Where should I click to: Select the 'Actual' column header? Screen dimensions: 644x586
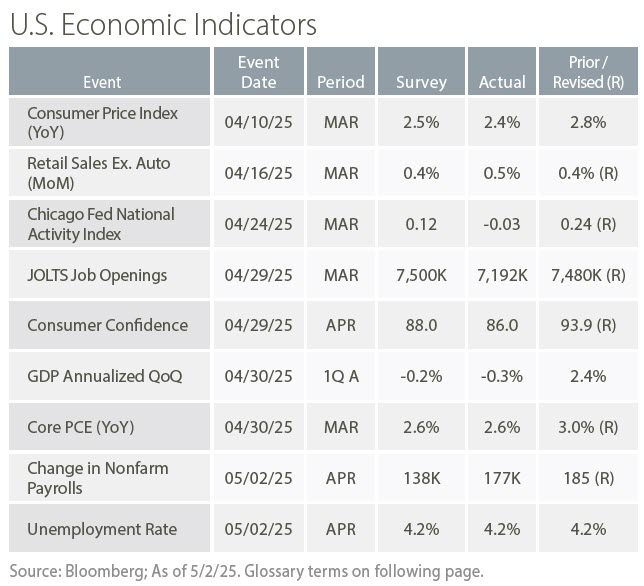pyautogui.click(x=502, y=82)
